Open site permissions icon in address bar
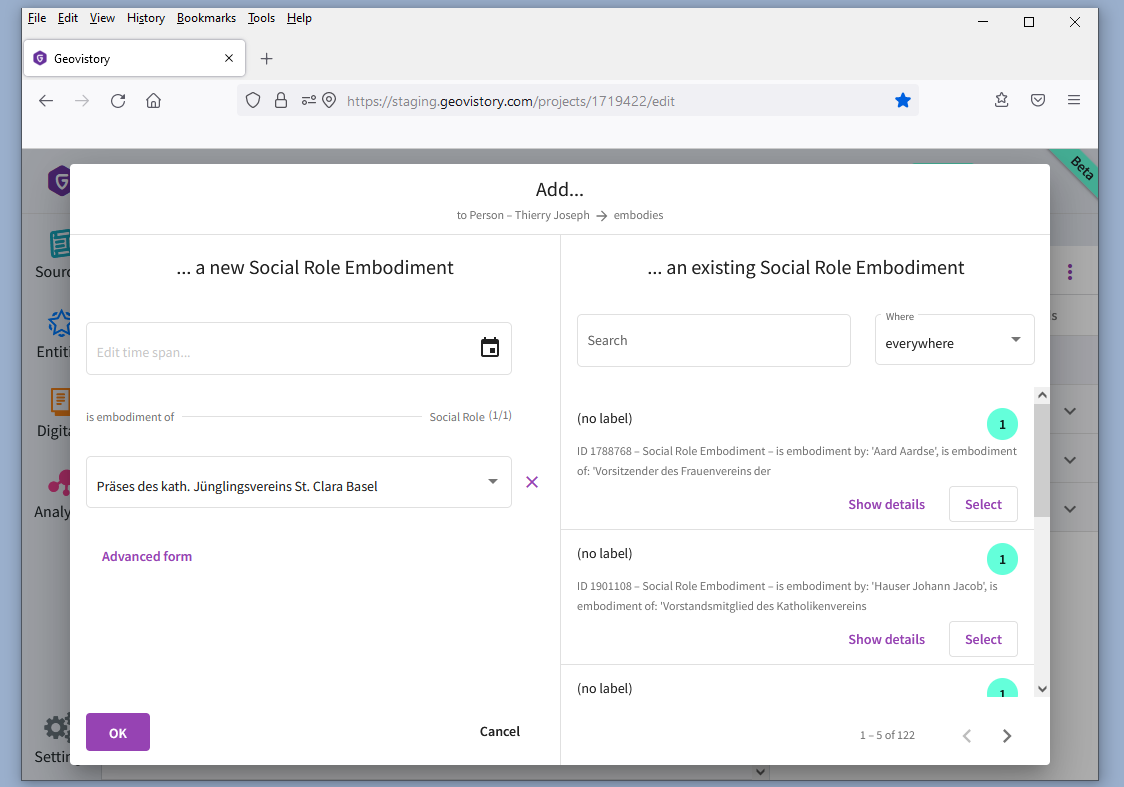 (x=308, y=100)
